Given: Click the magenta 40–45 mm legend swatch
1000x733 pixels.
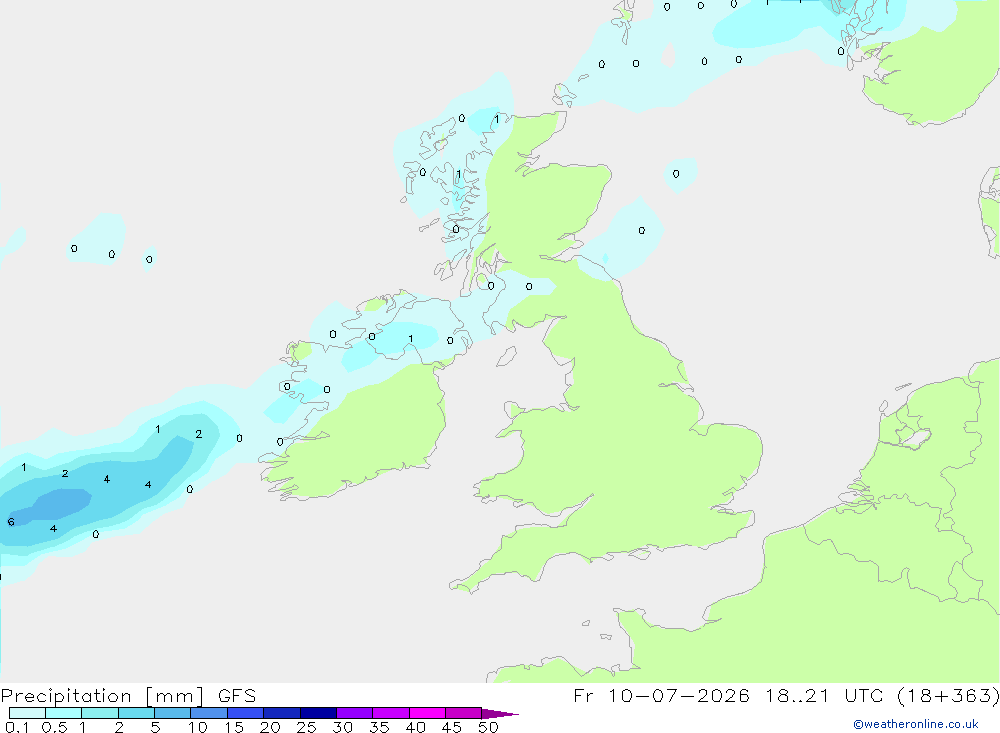Looking at the screenshot, I should pyautogui.click(x=427, y=713).
